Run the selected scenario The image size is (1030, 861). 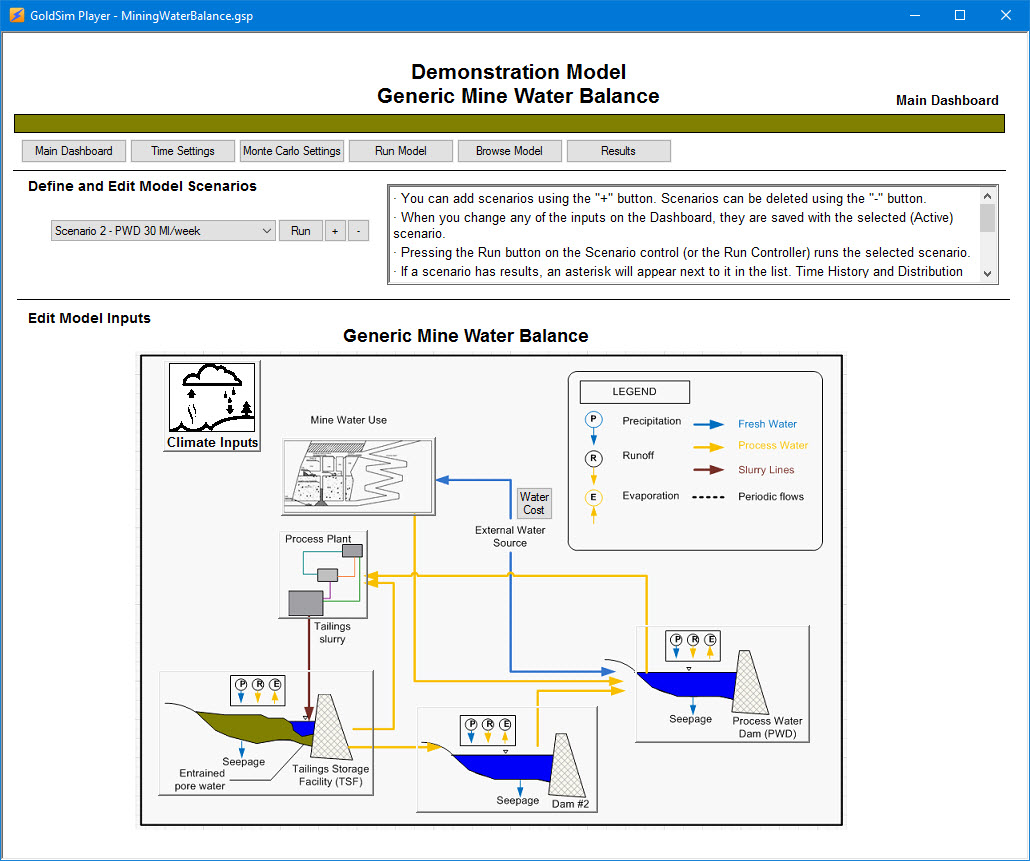click(301, 230)
